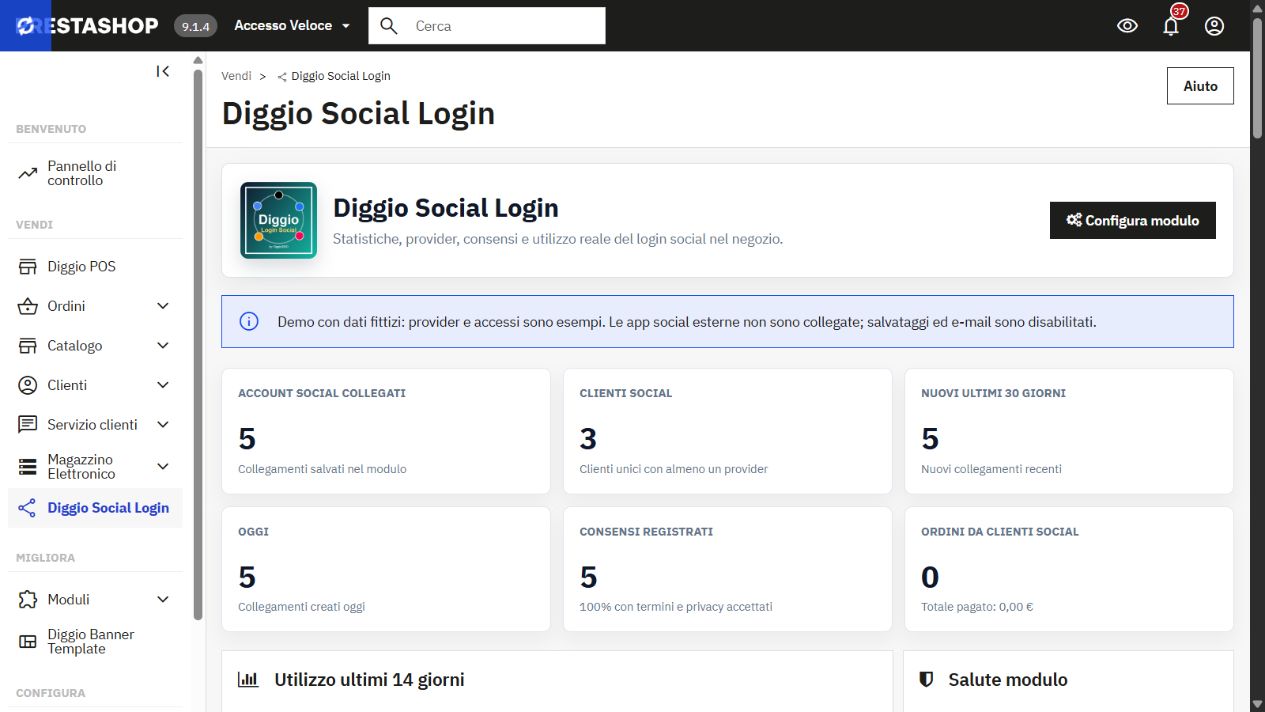This screenshot has width=1265, height=712.
Task: Go to Vendi in the breadcrumb
Action: point(237,76)
